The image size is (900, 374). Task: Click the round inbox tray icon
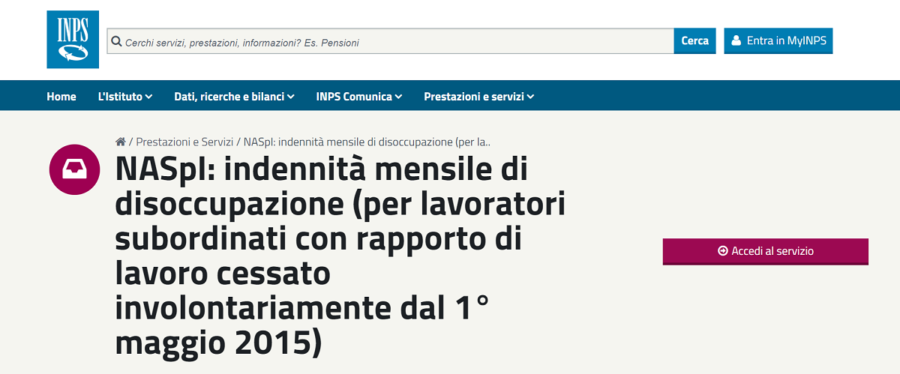pos(75,169)
